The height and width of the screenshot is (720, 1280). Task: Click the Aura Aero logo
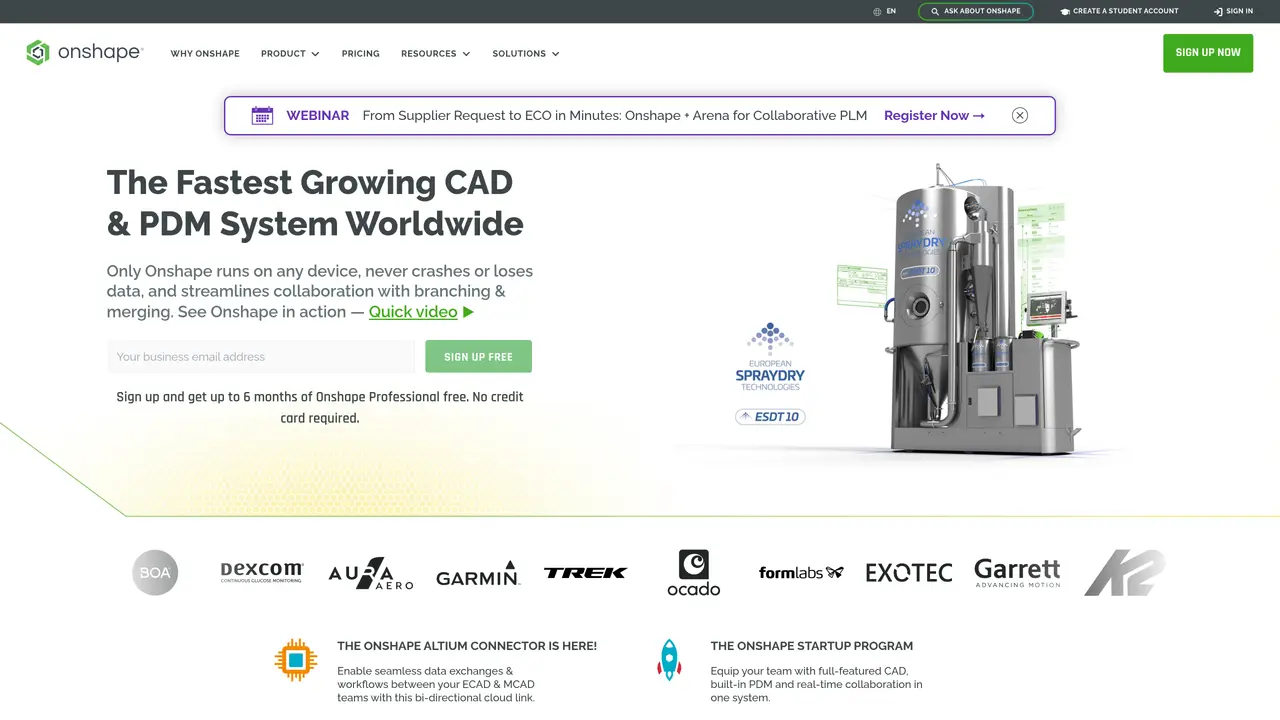pyautogui.click(x=371, y=573)
